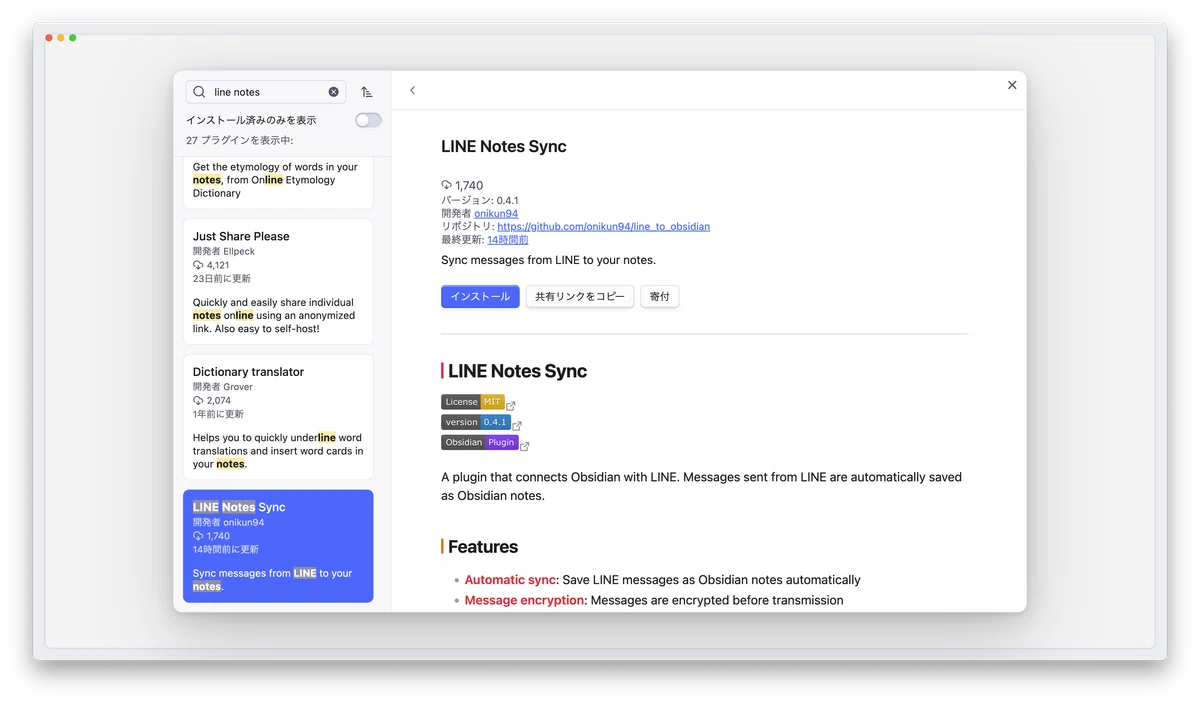Image resolution: width=1200 pixels, height=704 pixels.
Task: Select the etymology plugin card description
Action: [x=275, y=180]
